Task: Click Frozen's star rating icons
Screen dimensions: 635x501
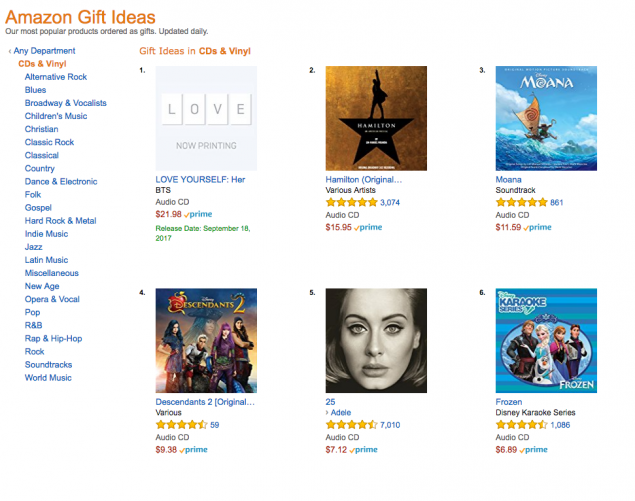Action: [x=520, y=425]
